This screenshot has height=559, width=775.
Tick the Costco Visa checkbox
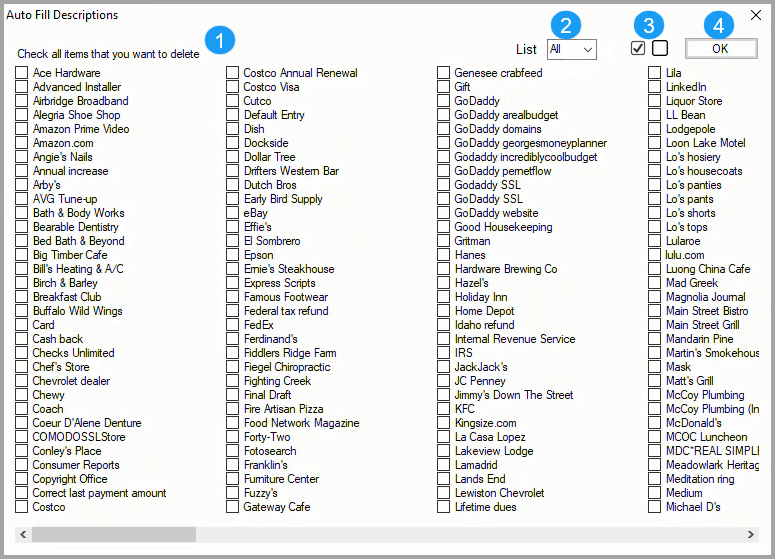[x=232, y=87]
